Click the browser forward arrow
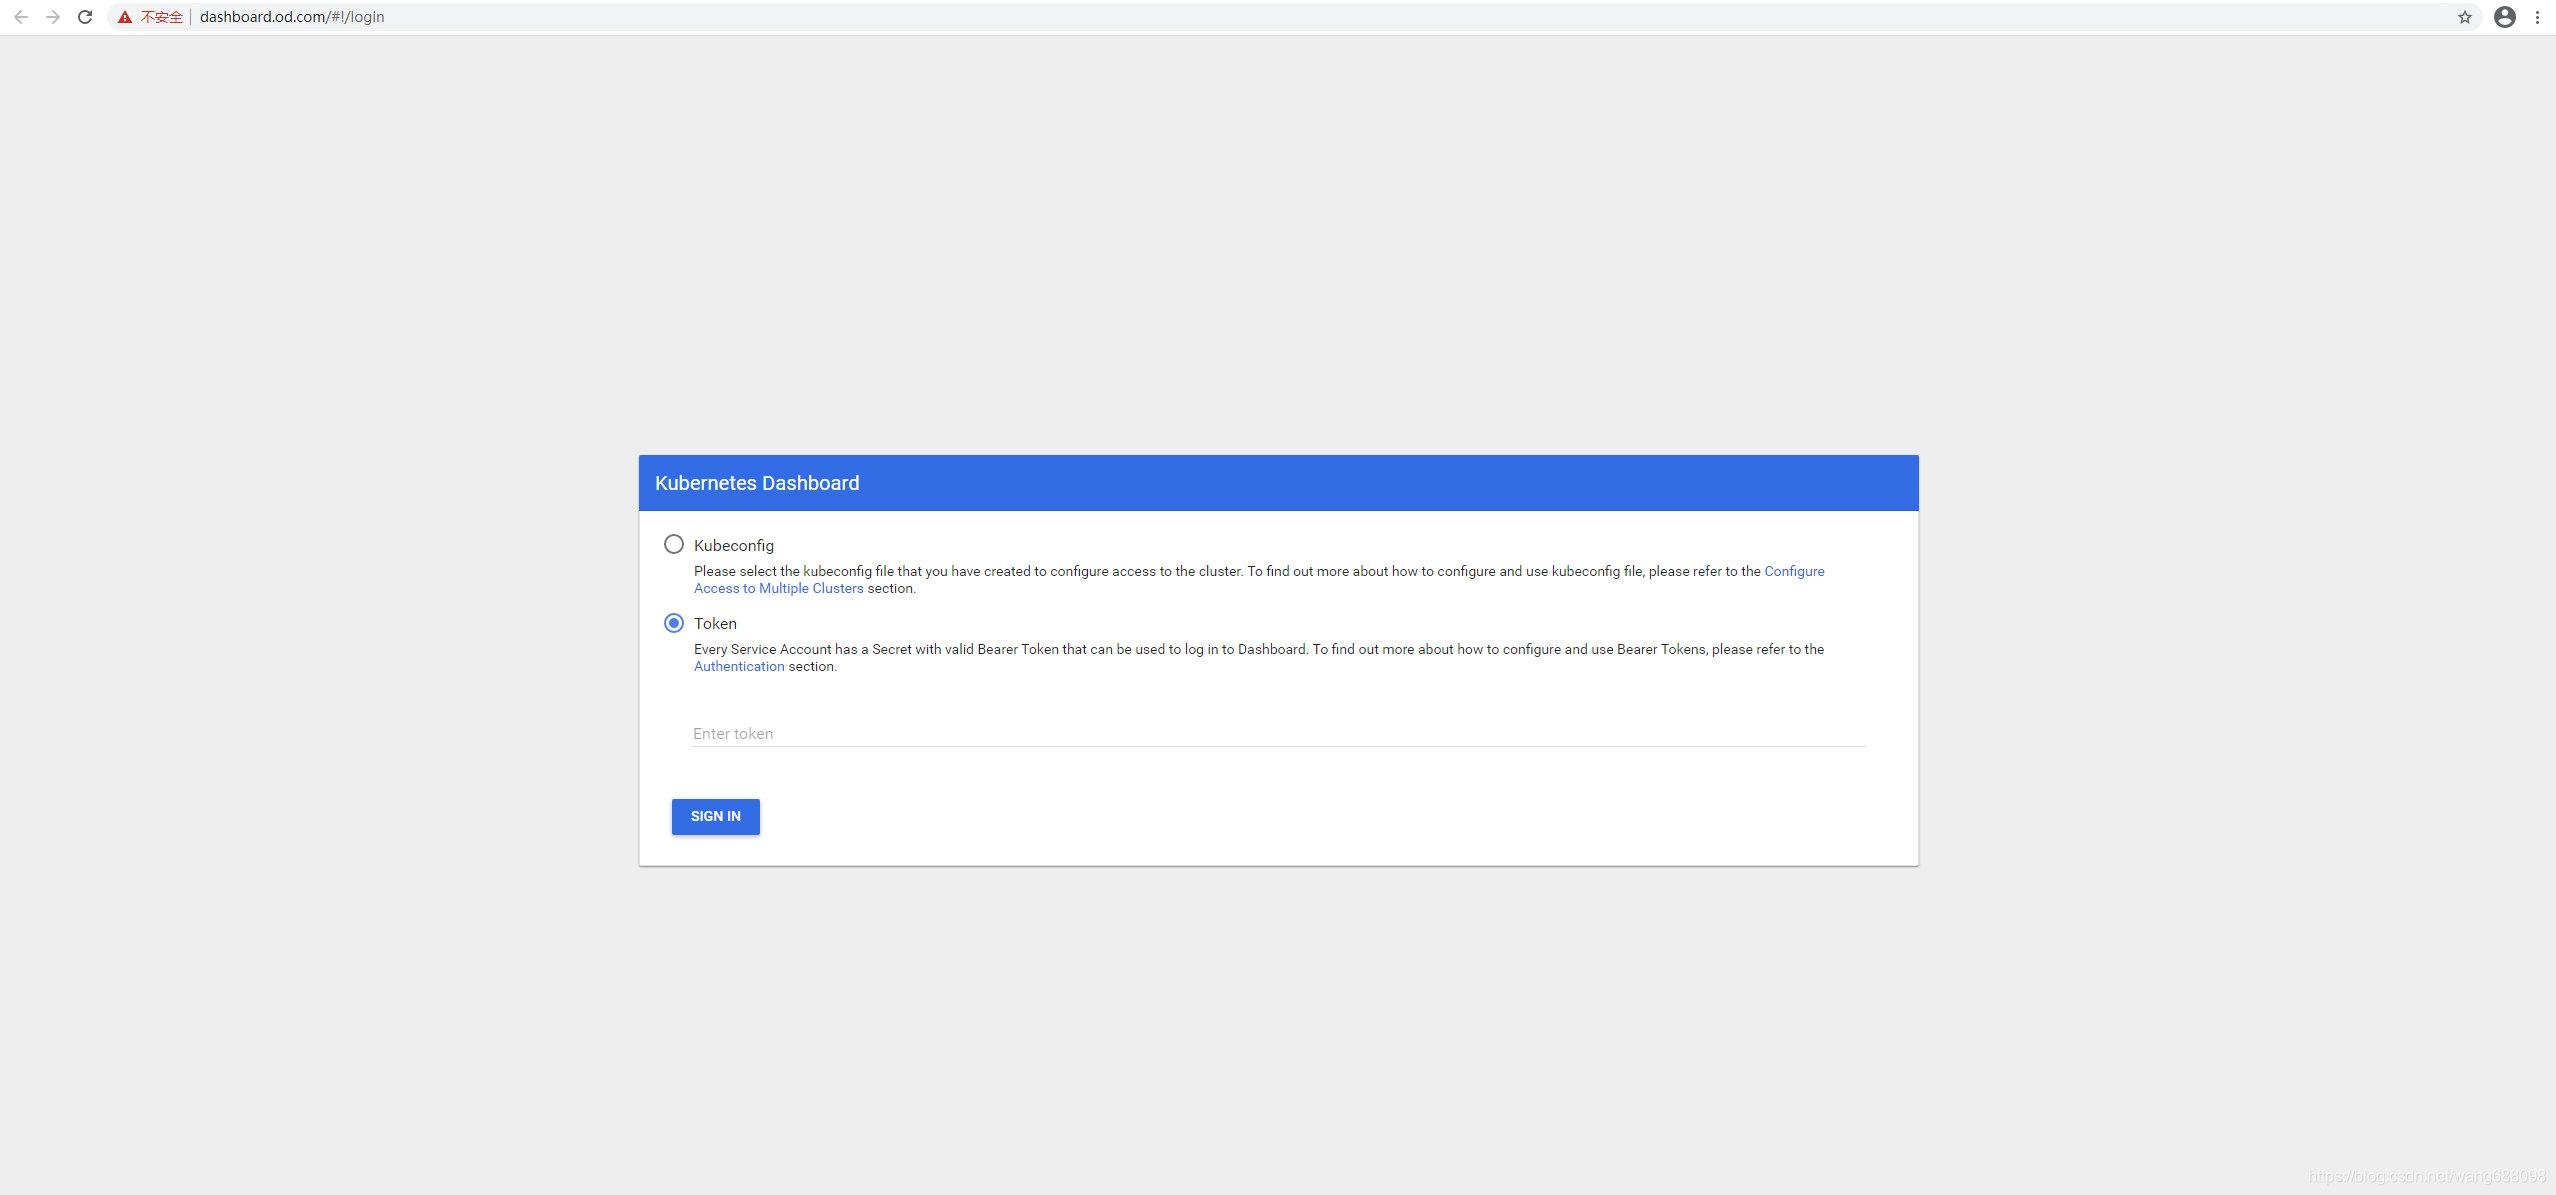Viewport: 2556px width, 1195px height. [53, 17]
